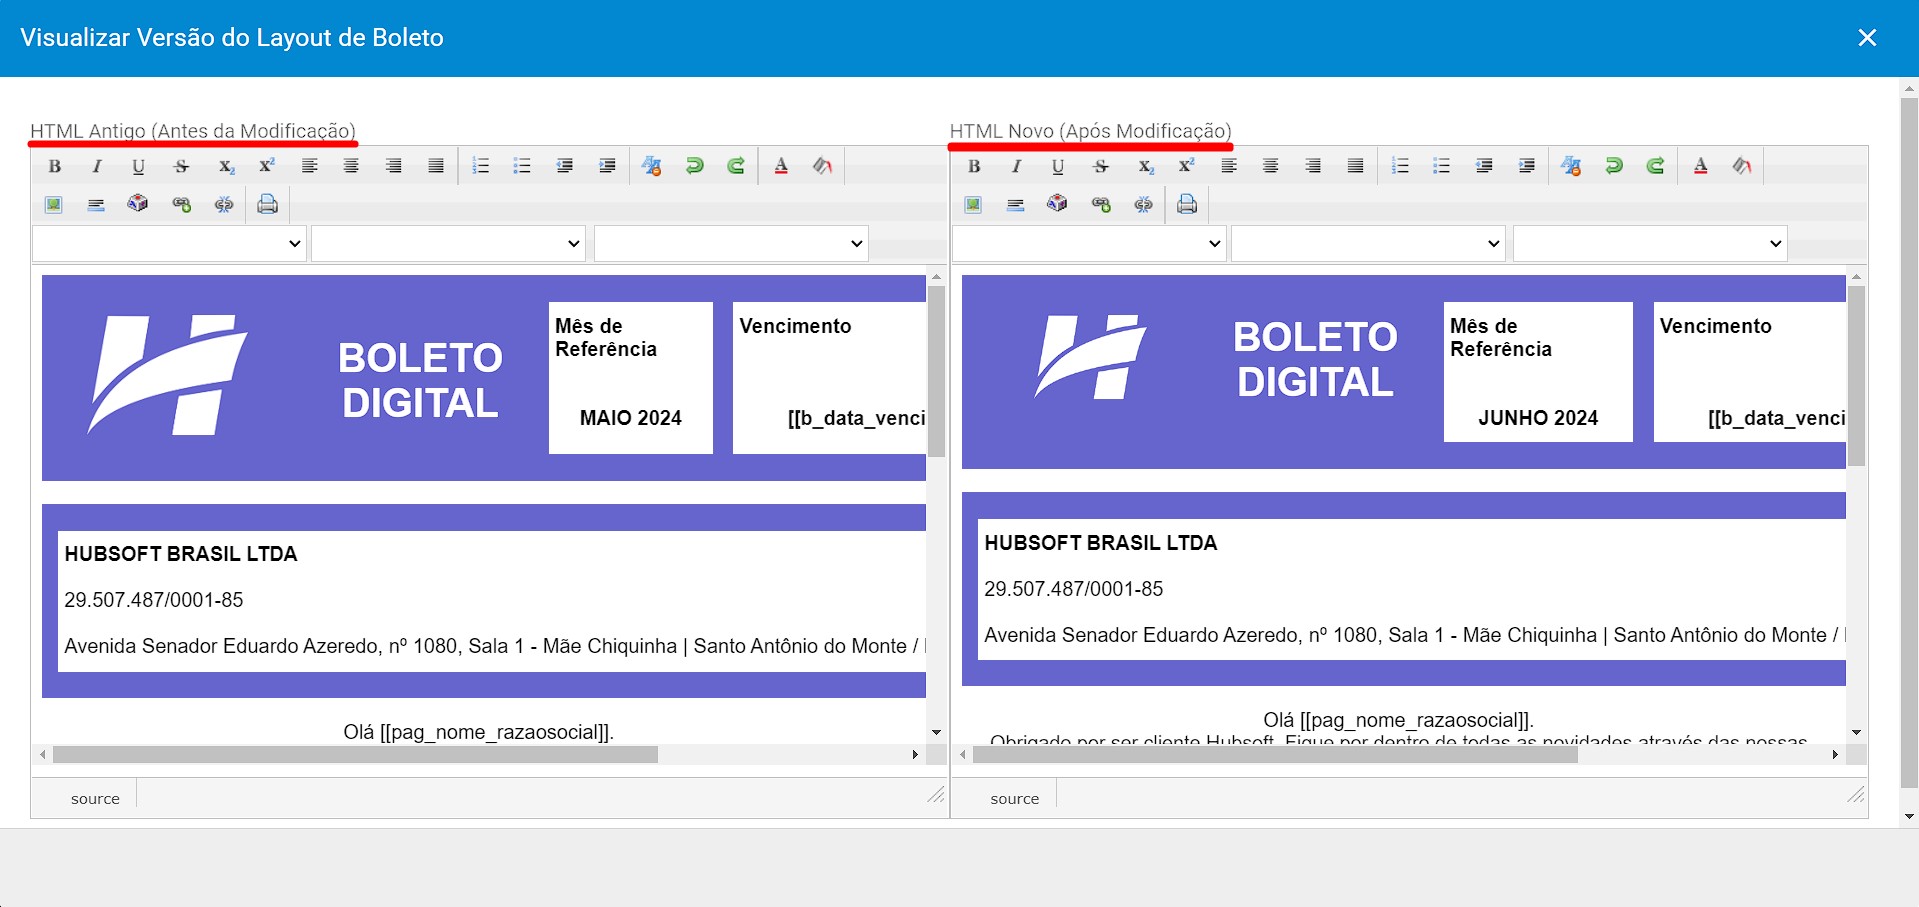Open the middle dropdown in the new editor toolbar

1367,243
